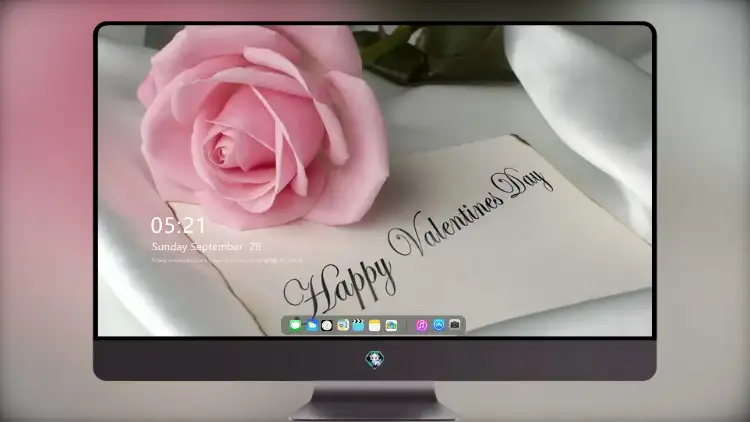This screenshot has height=422, width=750.
Task: Launch the Videos clapperboard app in dock
Action: (x=358, y=325)
